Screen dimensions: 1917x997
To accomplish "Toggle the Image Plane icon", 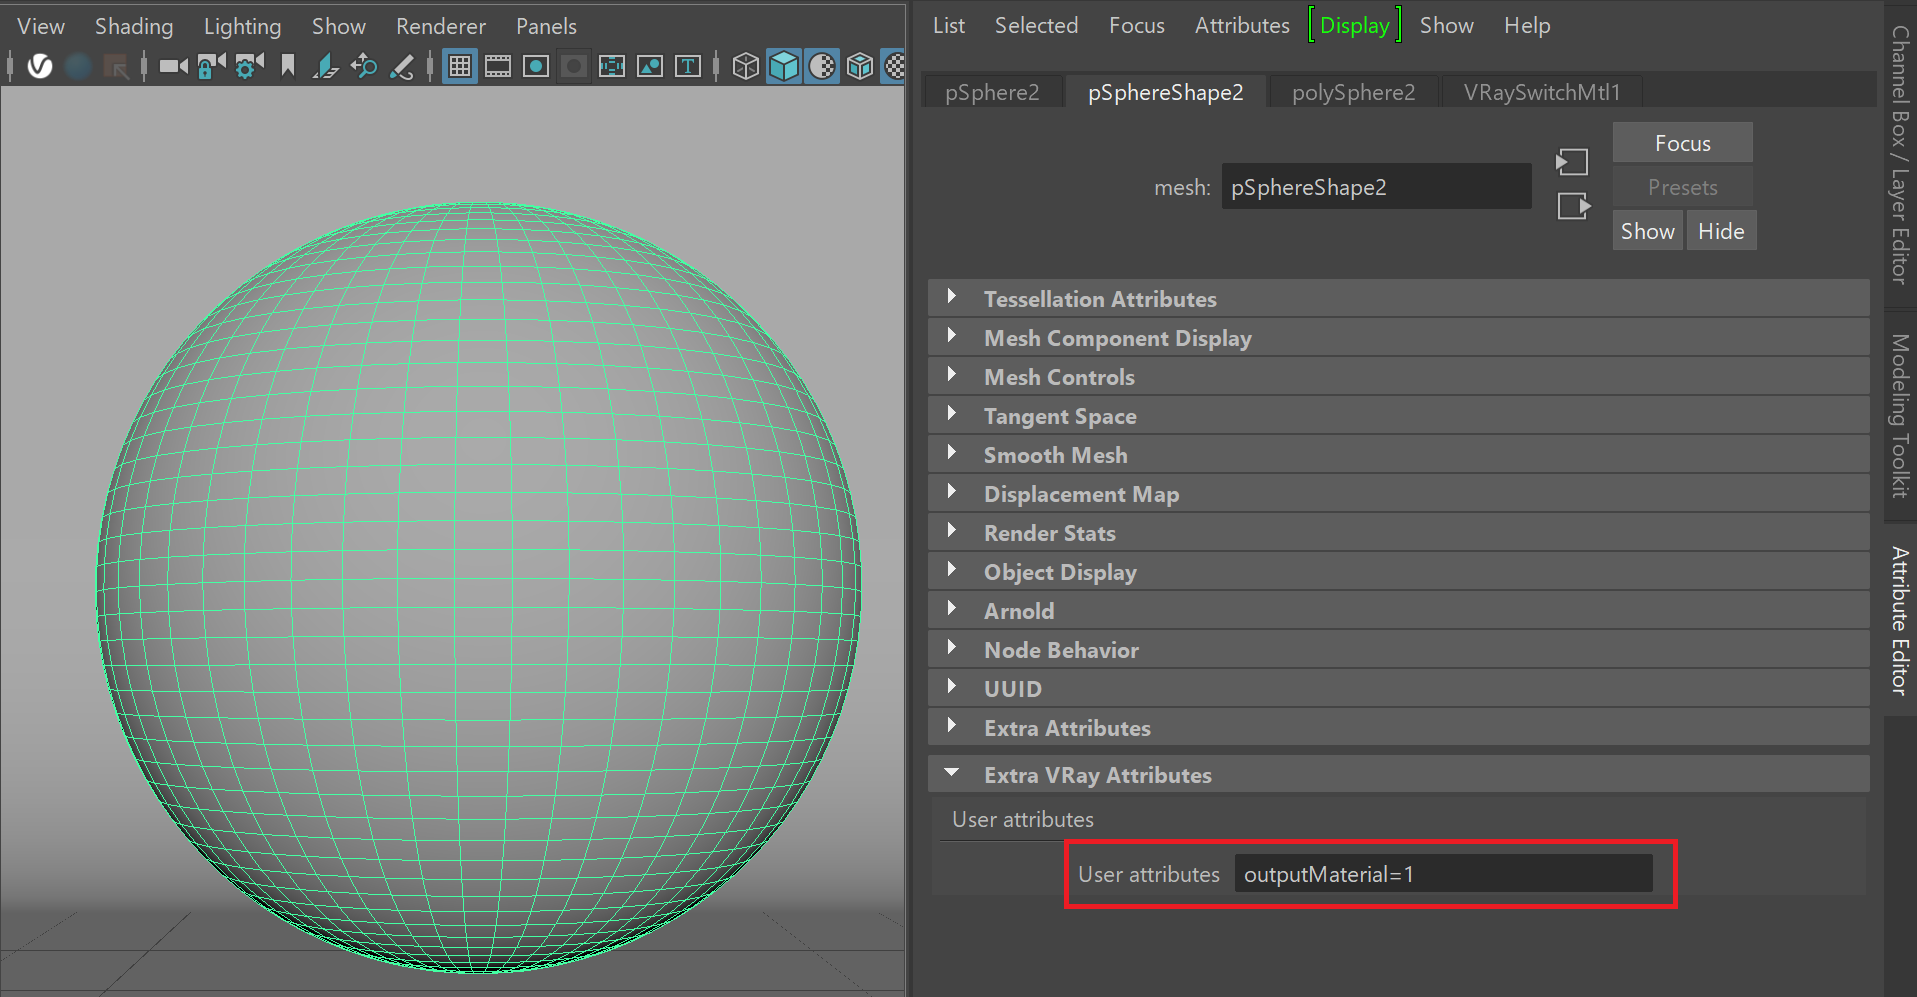I will click(325, 66).
